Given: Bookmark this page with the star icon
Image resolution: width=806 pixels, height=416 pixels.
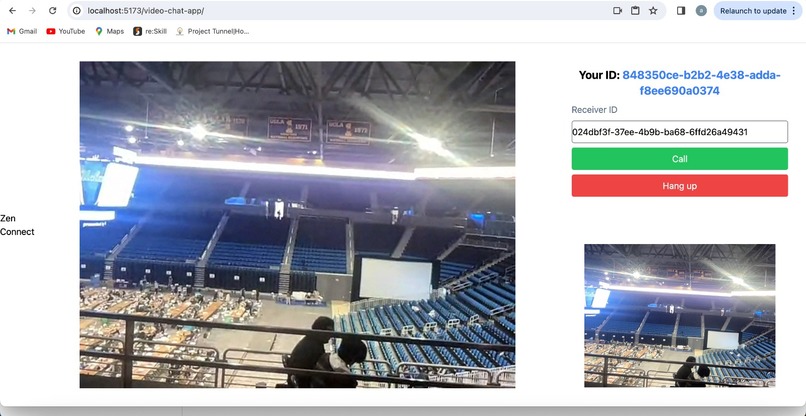Looking at the screenshot, I should [653, 11].
